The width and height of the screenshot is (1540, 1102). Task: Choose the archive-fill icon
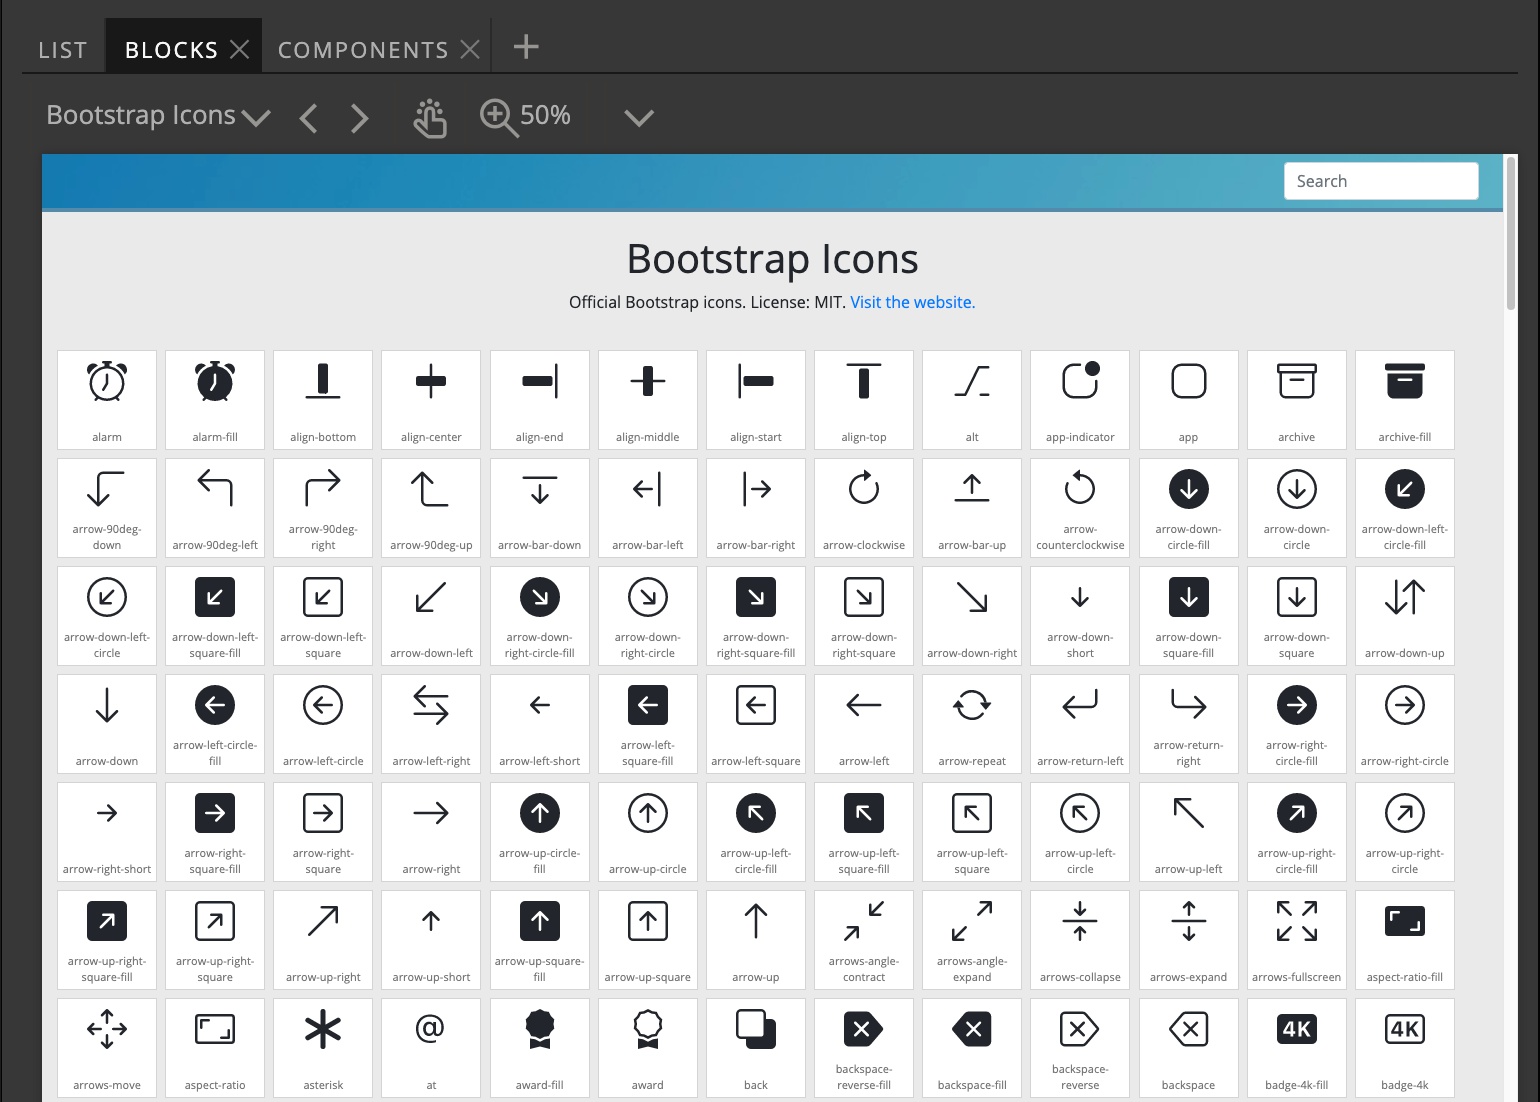coord(1405,400)
